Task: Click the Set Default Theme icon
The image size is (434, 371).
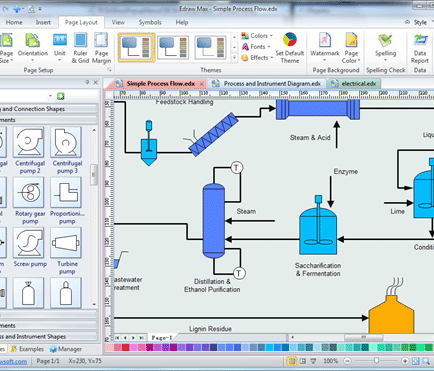Action: tap(290, 48)
